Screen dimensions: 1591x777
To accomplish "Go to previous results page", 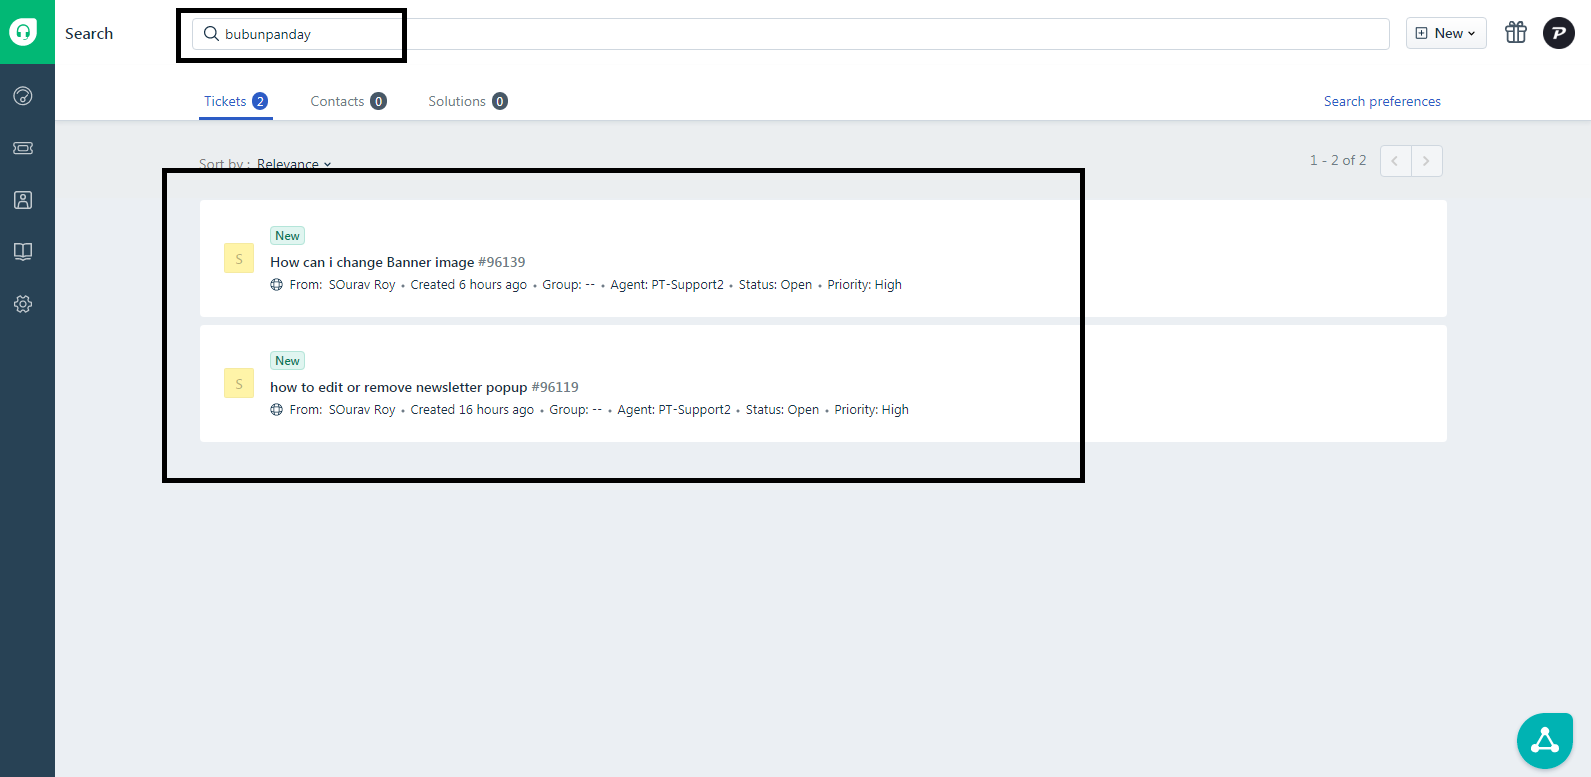I will (1395, 161).
